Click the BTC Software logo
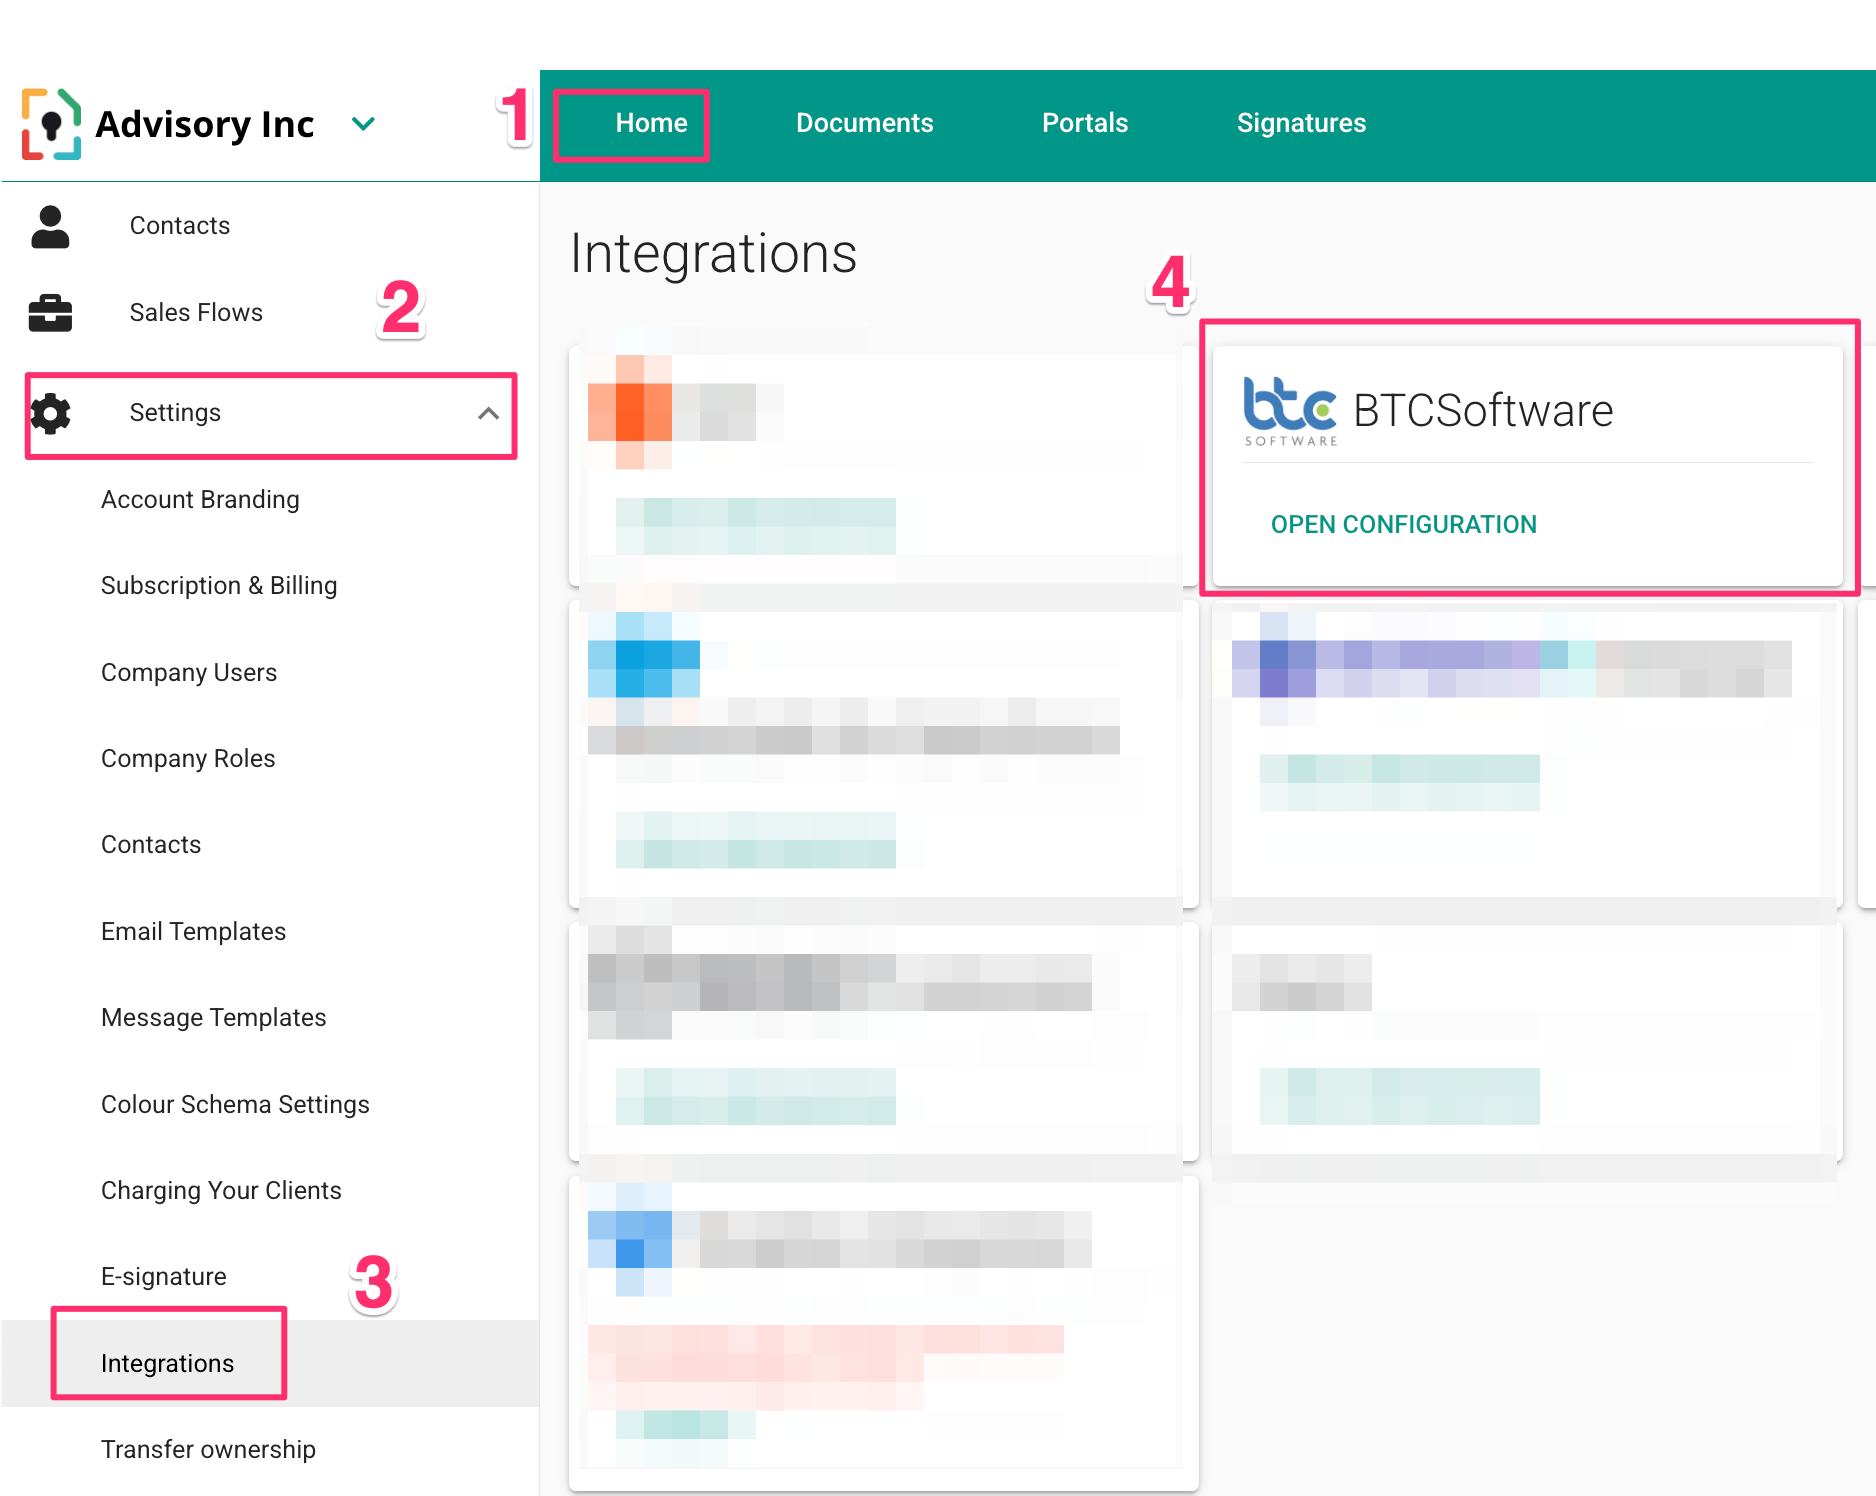Screen dimensions: 1876x1496 (1289, 410)
